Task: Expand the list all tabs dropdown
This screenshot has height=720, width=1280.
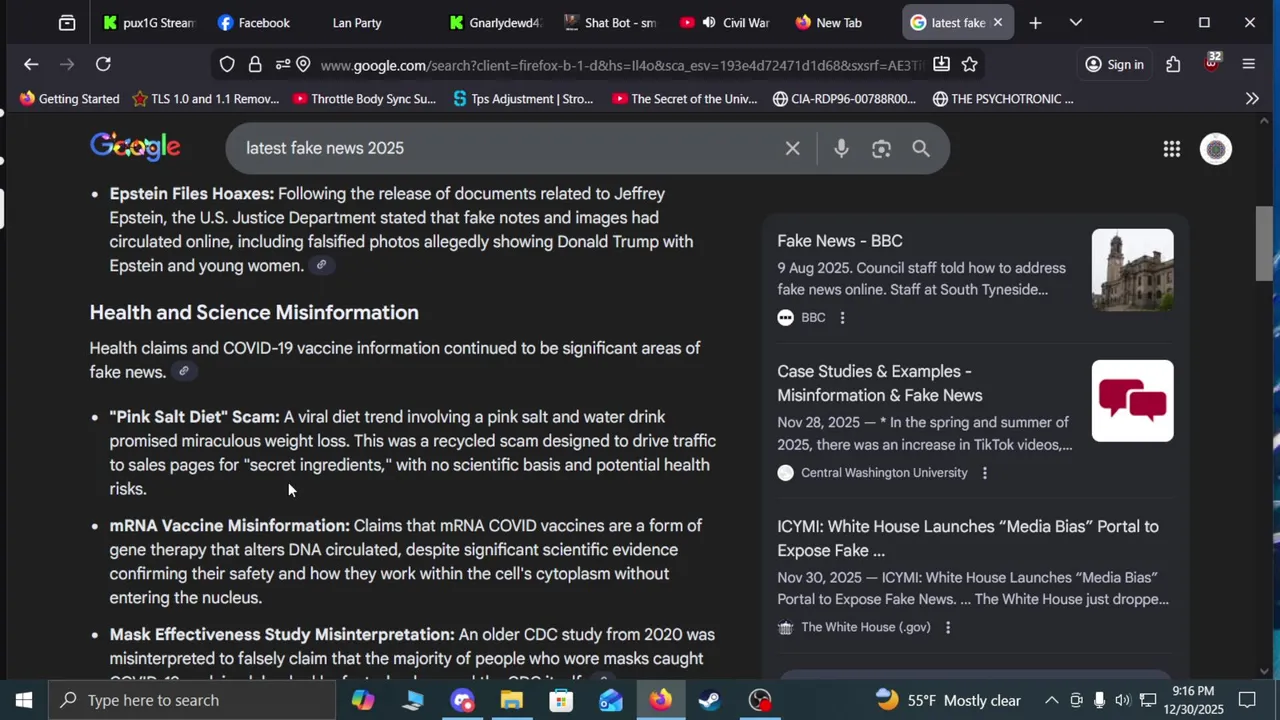Action: click(1076, 22)
